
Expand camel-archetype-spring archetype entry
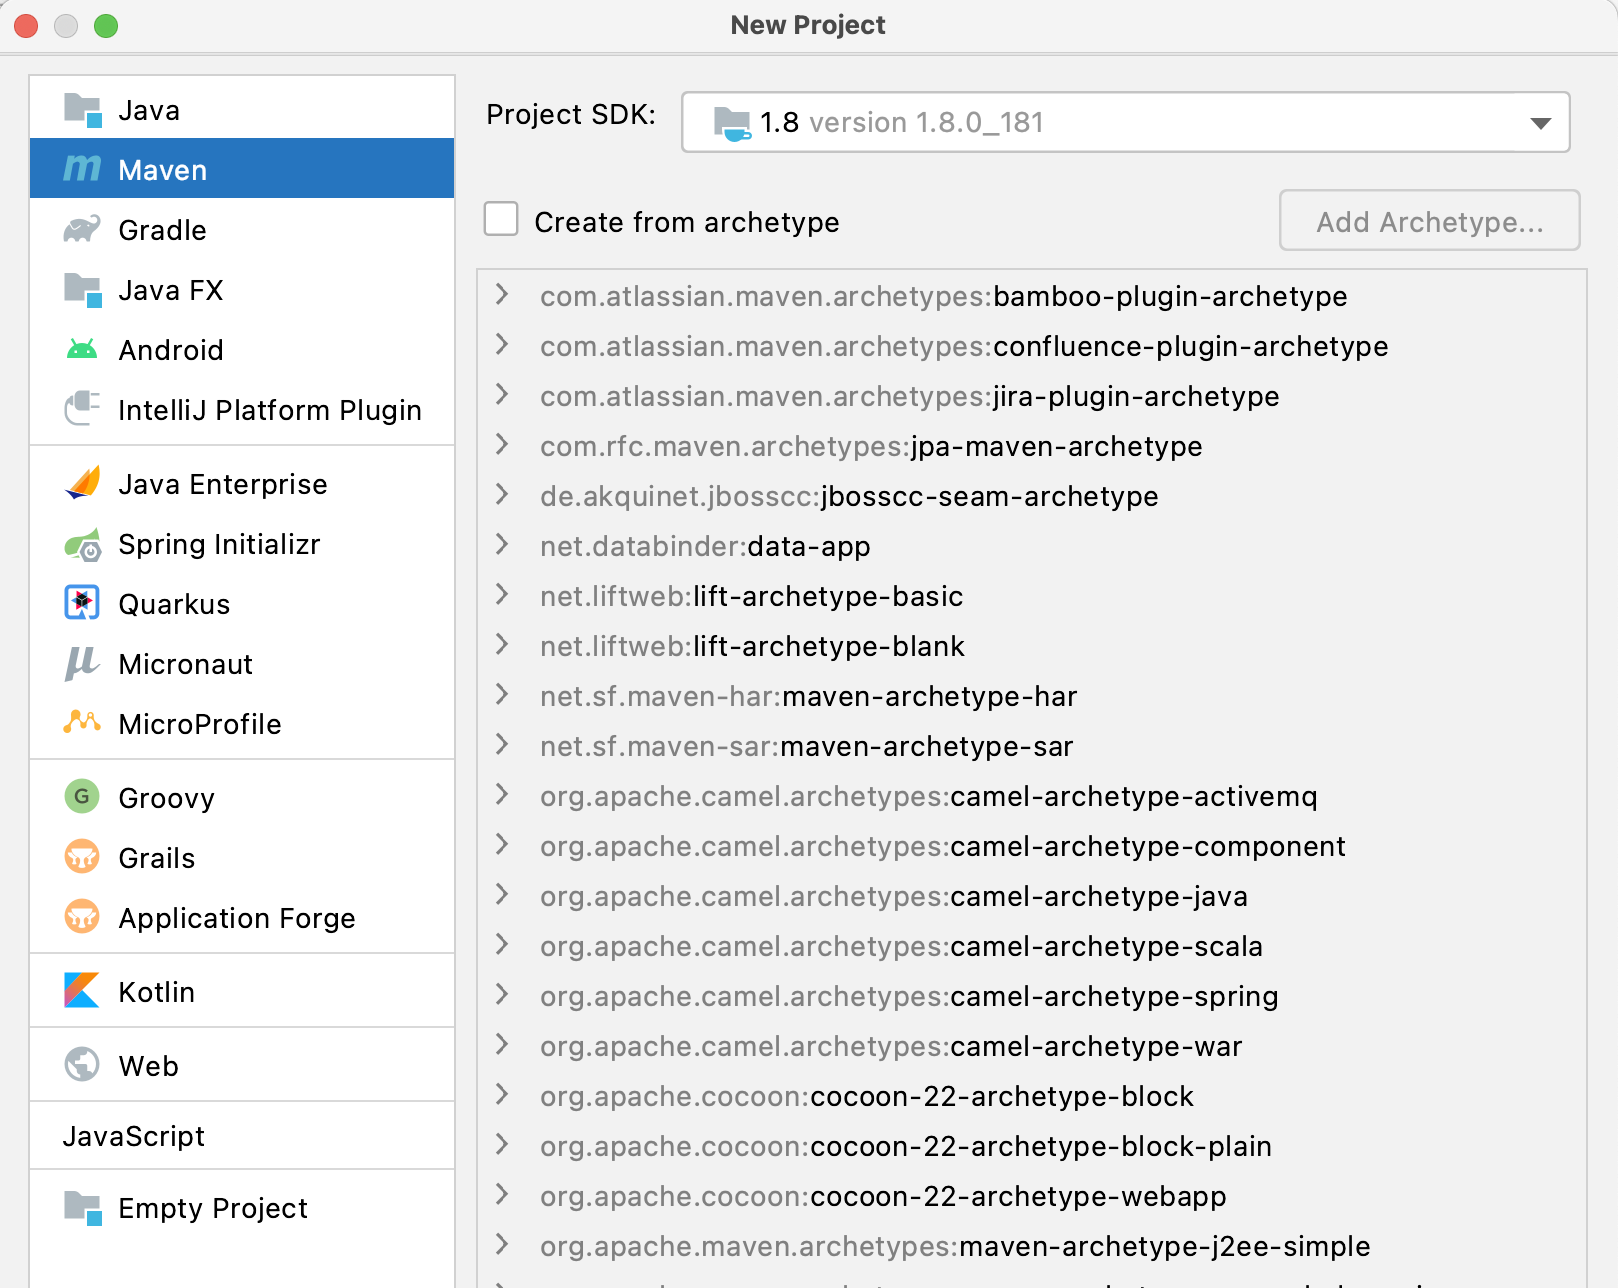(x=502, y=995)
